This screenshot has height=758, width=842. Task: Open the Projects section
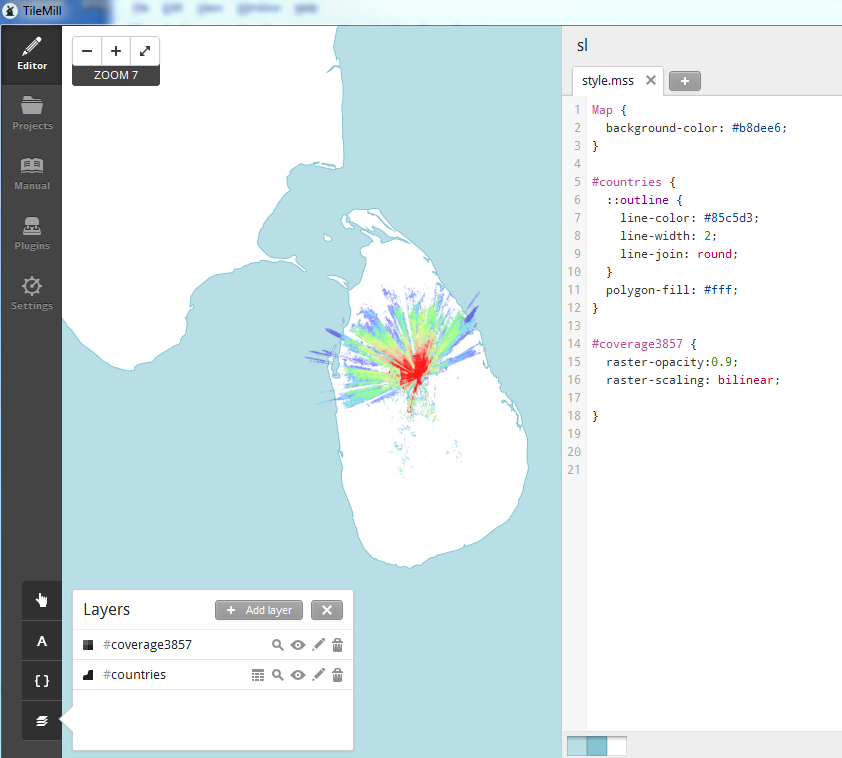(31, 110)
